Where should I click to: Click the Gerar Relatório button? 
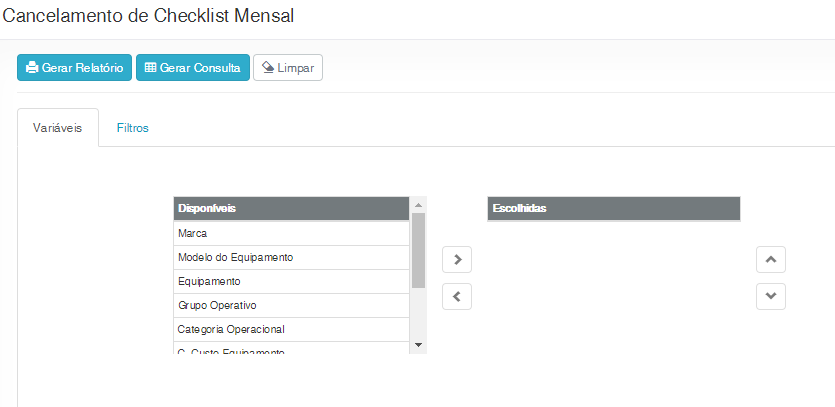(74, 68)
